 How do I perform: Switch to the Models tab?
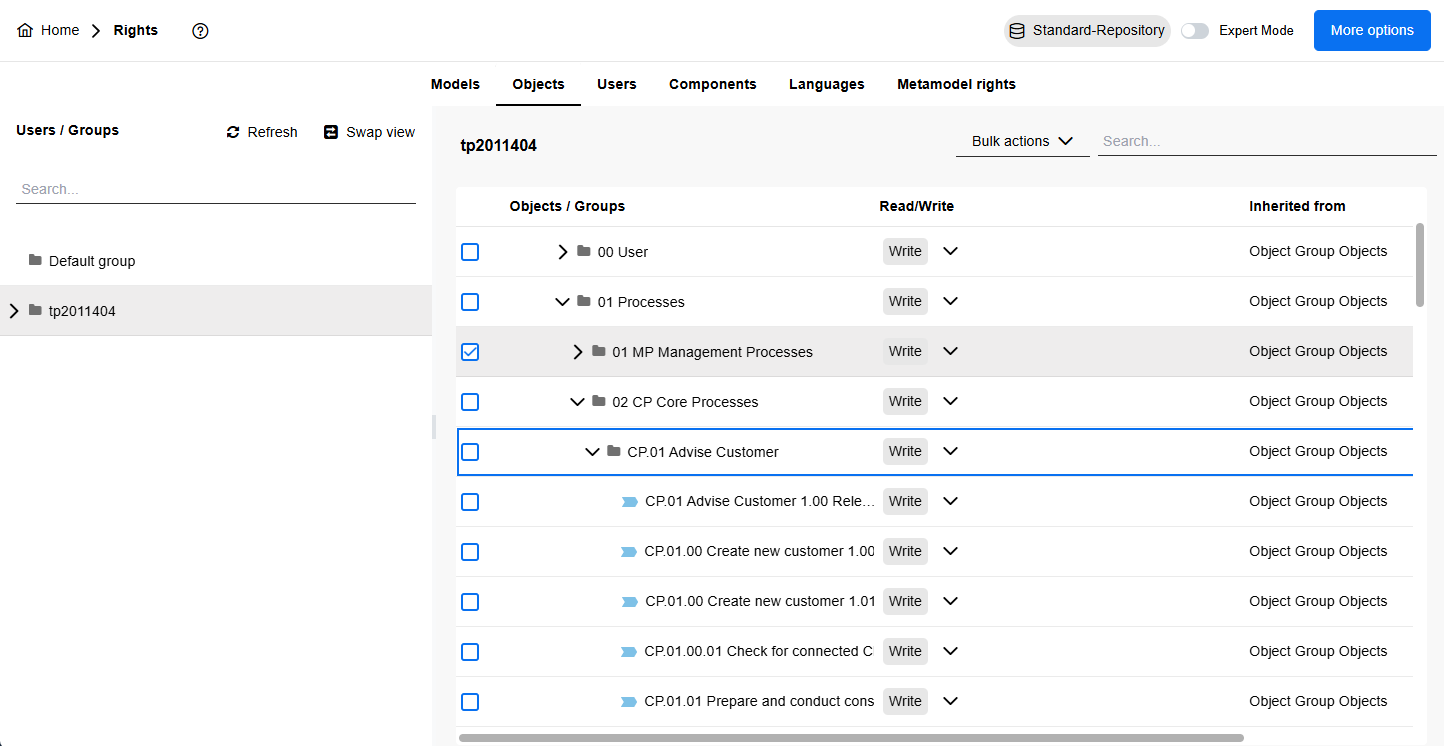pyautogui.click(x=455, y=84)
